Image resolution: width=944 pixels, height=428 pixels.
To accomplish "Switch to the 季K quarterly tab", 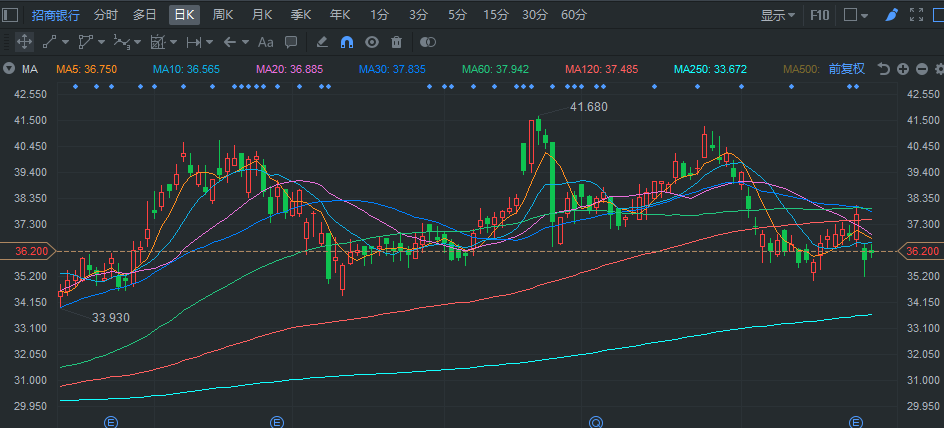I will click(x=301, y=15).
